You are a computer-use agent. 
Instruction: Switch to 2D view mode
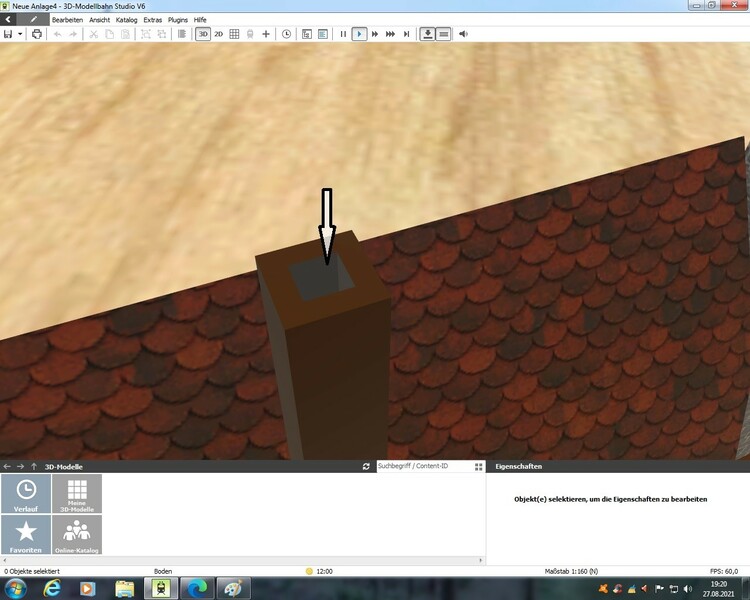tap(219, 34)
